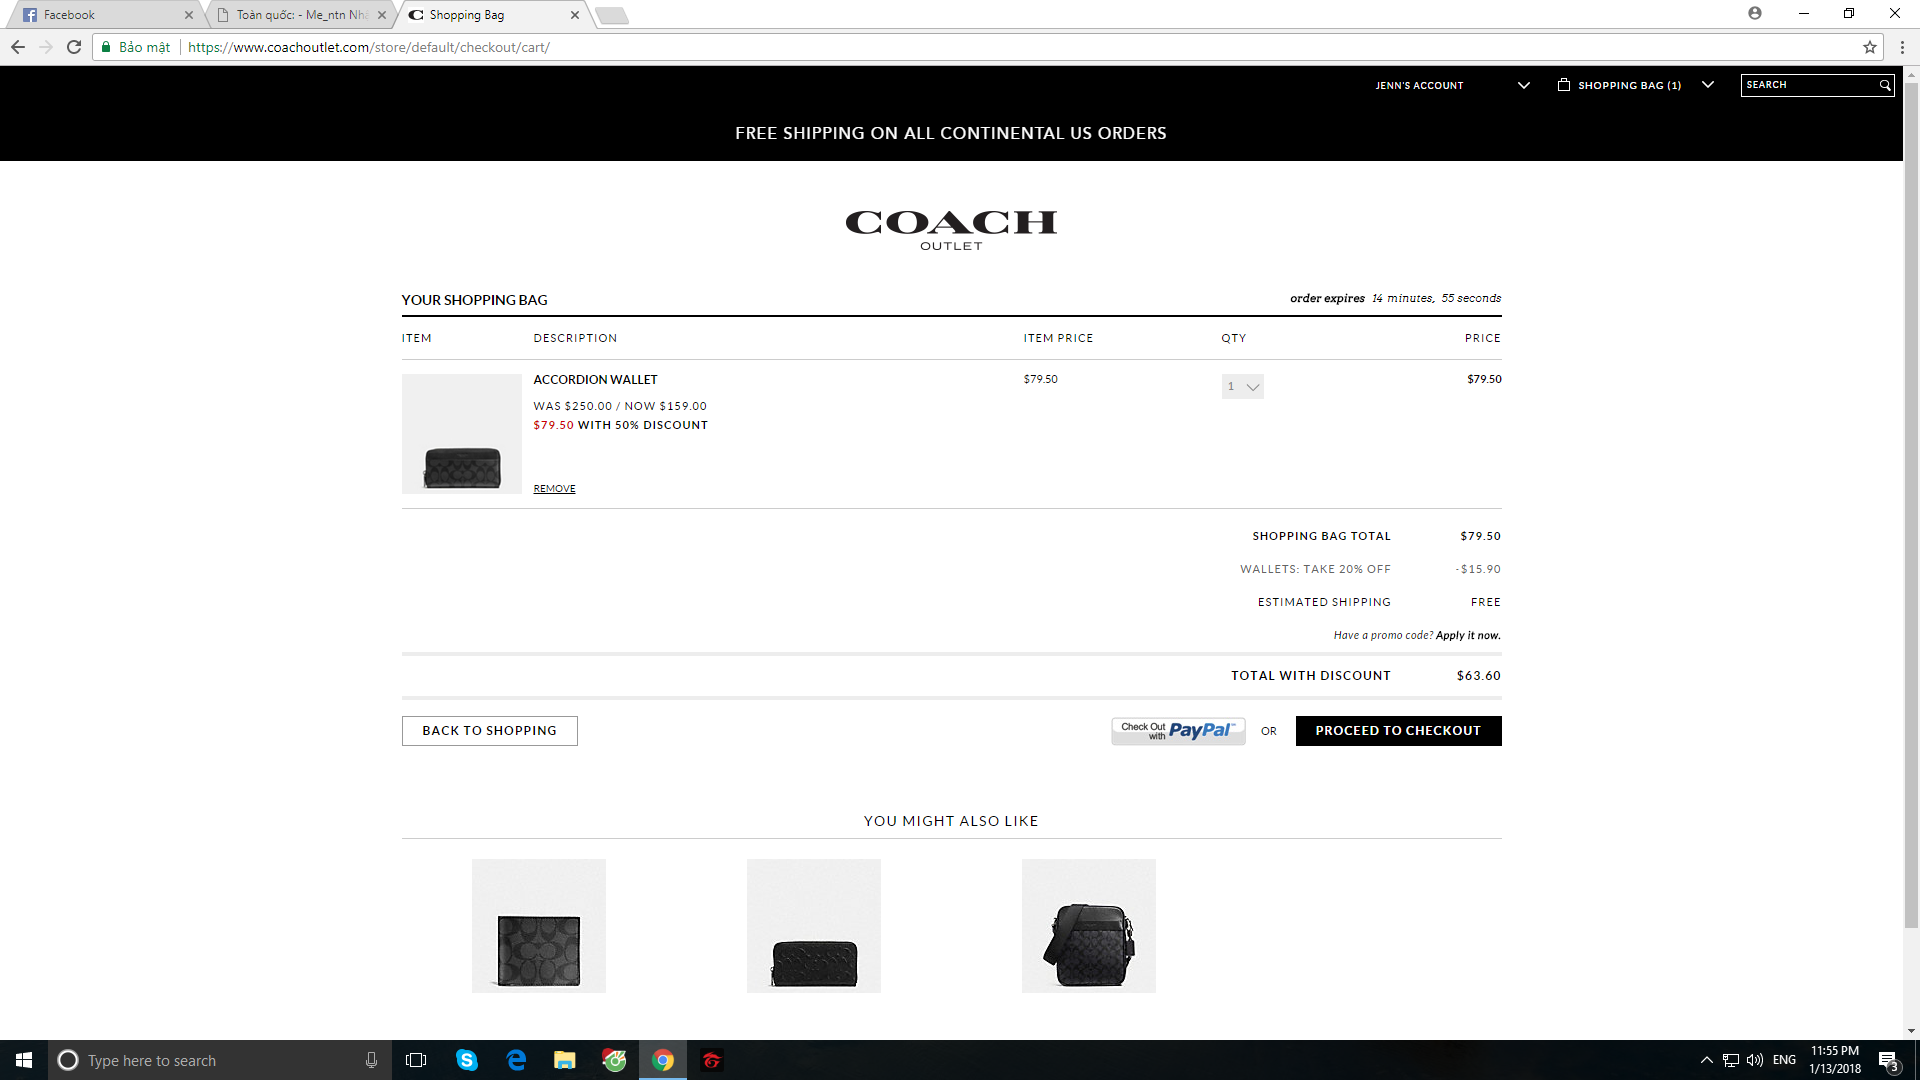The image size is (1920, 1080).
Task: Remove the Accordion Wallet item
Action: tap(554, 489)
